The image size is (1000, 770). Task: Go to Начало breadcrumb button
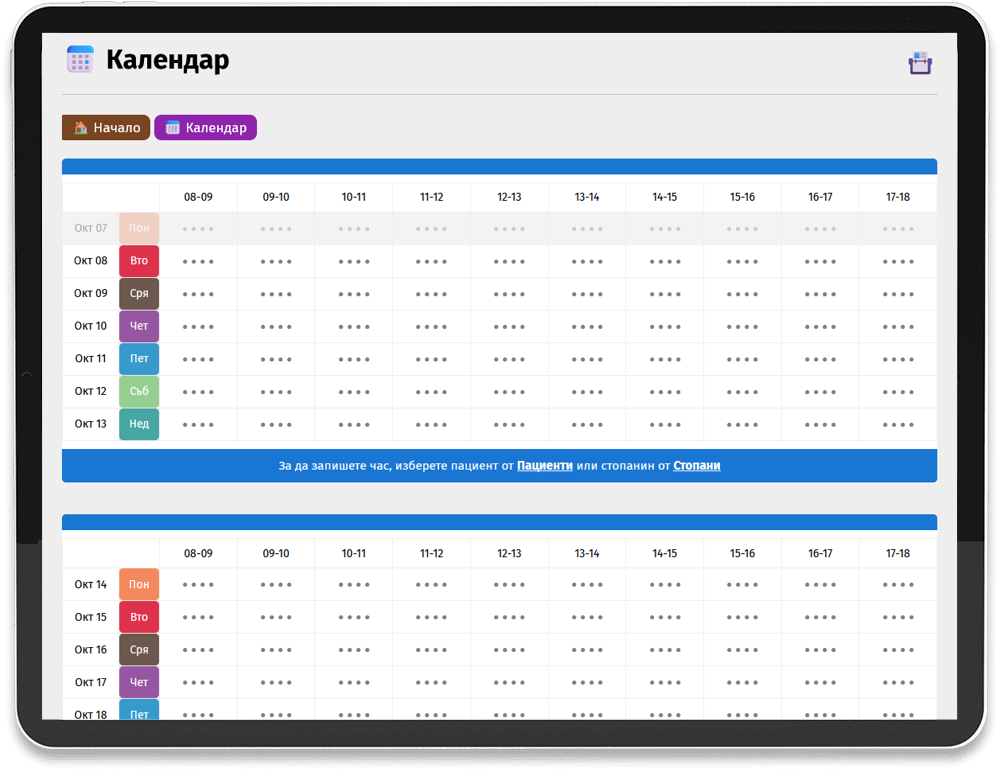click(x=106, y=128)
